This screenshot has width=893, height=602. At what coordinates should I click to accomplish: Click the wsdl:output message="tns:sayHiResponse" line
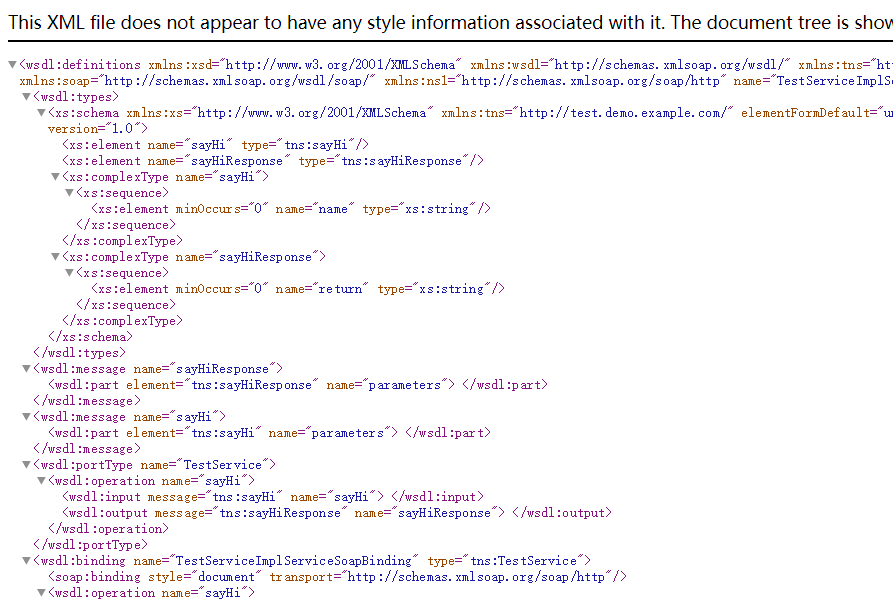click(337, 513)
